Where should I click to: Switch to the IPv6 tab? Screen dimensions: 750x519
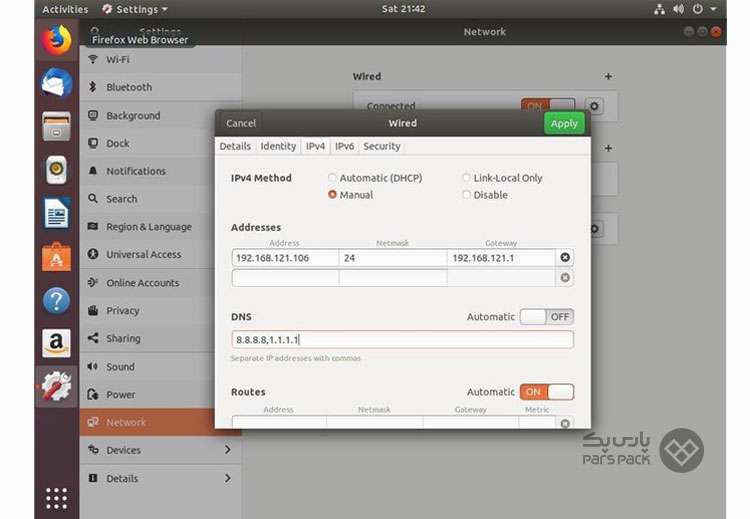click(x=344, y=146)
